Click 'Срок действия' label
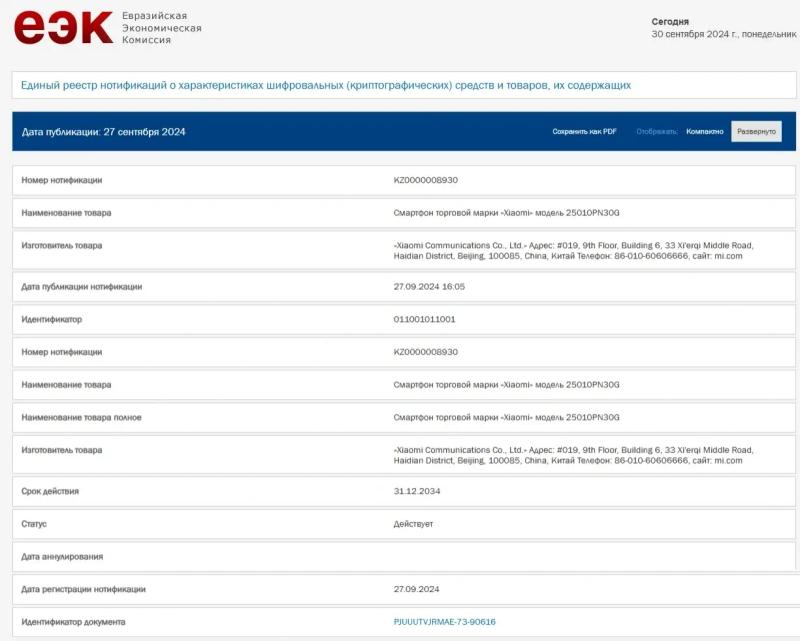The width and height of the screenshot is (800, 641). point(50,491)
